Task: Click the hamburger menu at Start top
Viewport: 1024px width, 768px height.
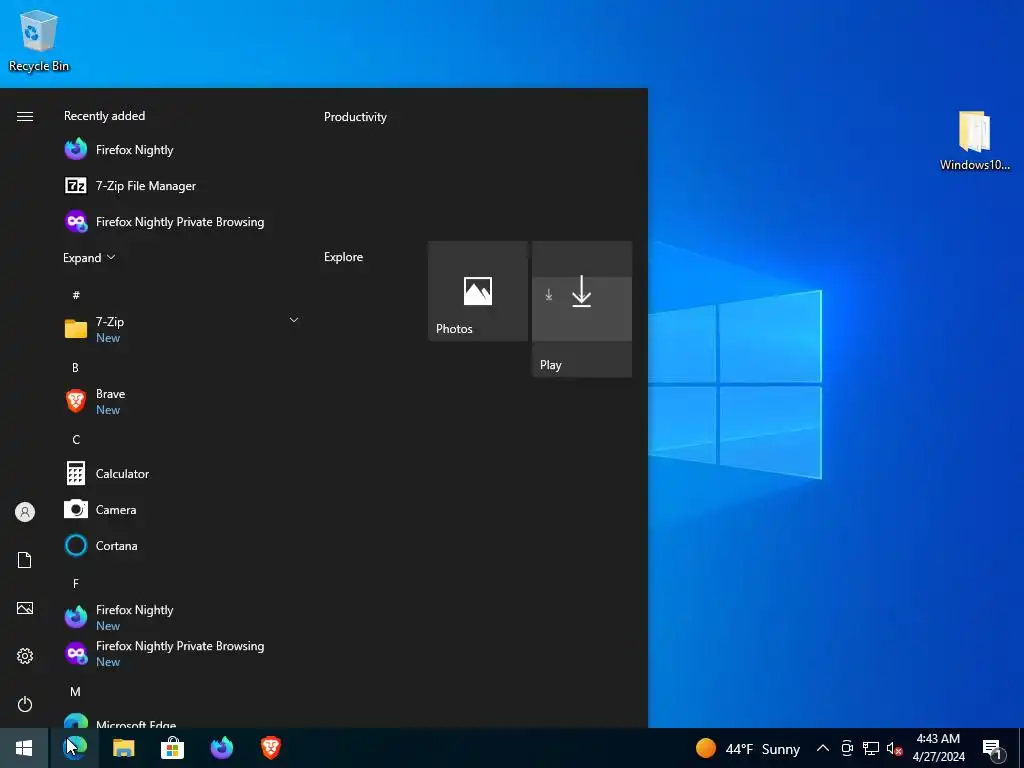Action: pyautogui.click(x=25, y=116)
